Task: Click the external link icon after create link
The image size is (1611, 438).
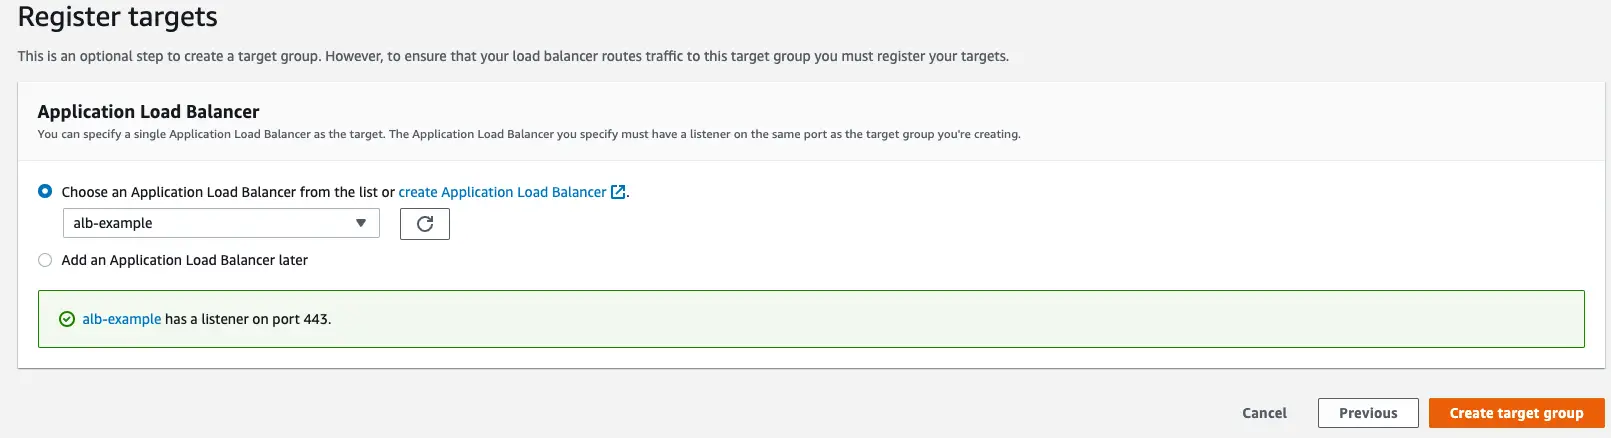Action: click(618, 192)
